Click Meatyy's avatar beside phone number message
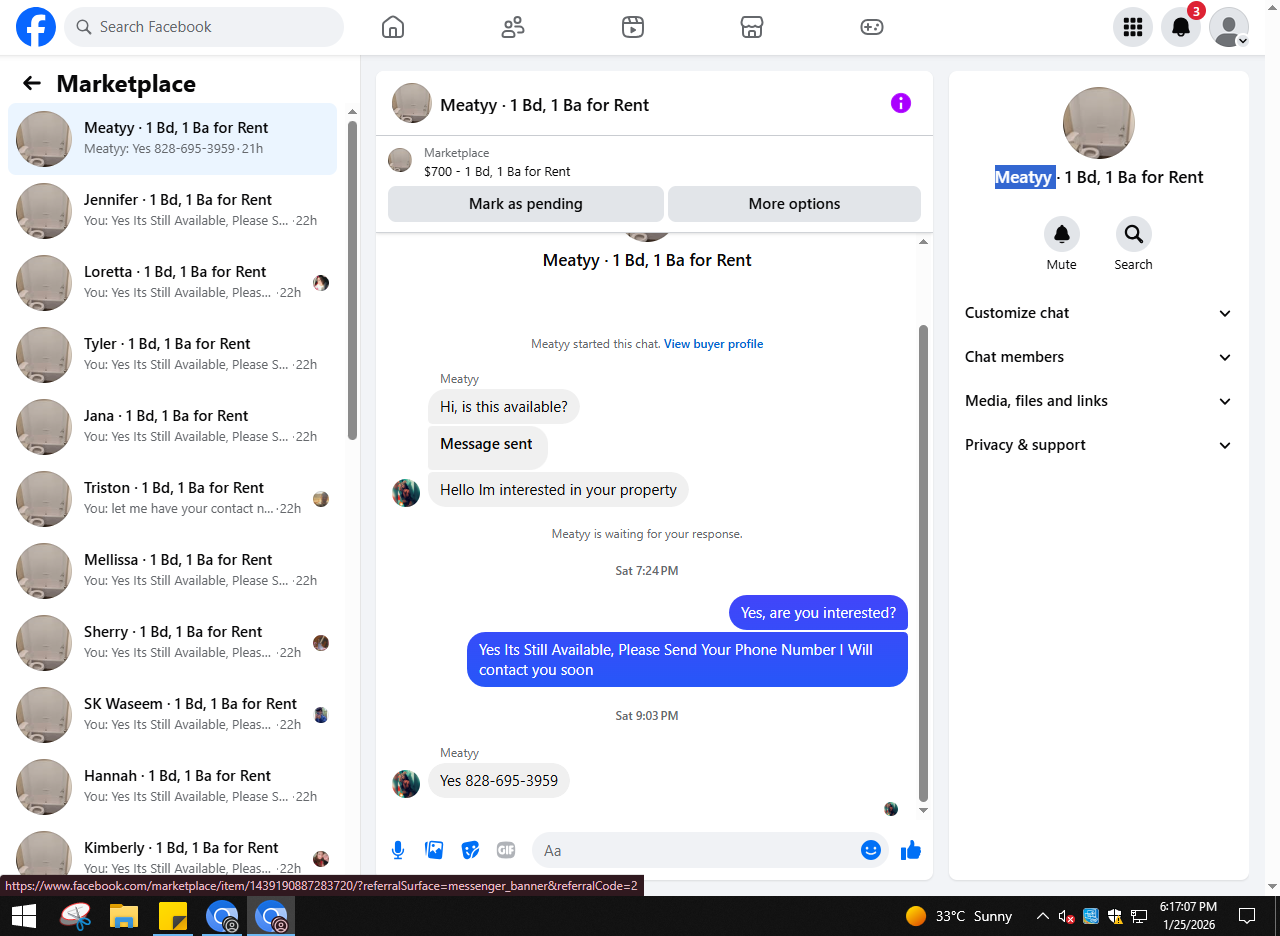Image resolution: width=1280 pixels, height=936 pixels. [406, 784]
